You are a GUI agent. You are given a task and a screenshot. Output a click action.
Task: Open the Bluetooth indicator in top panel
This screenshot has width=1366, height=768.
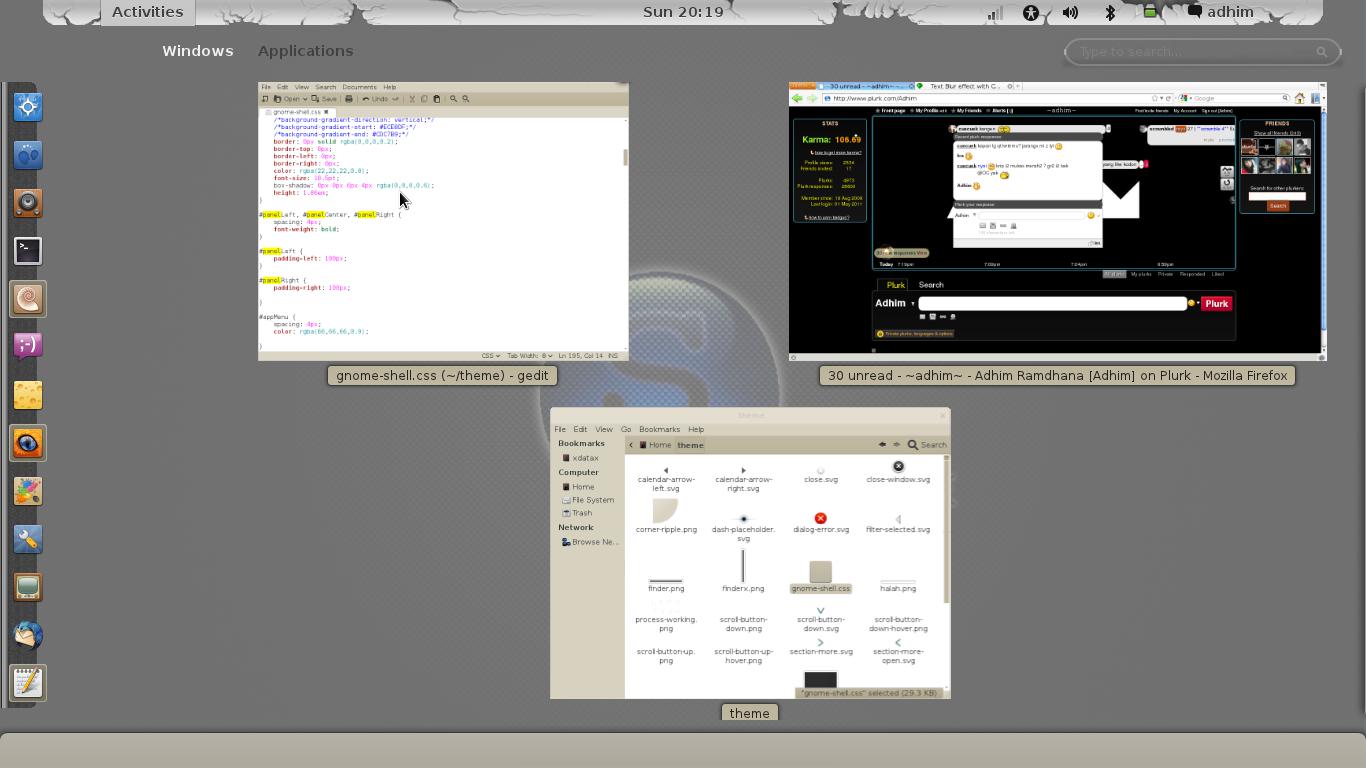point(1110,12)
